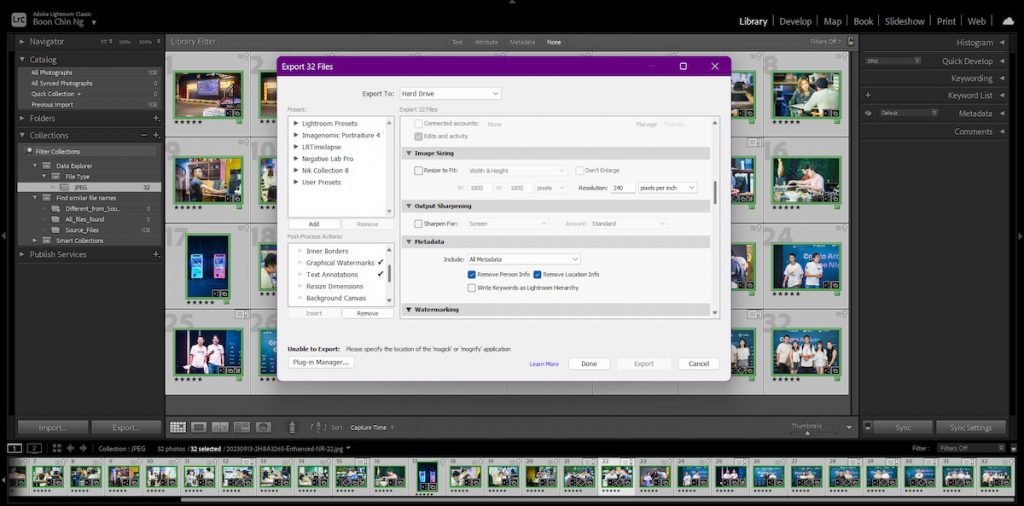Screen dimensions: 1024x506
Task: Collapse the Watermarking section
Action: pyautogui.click(x=409, y=309)
